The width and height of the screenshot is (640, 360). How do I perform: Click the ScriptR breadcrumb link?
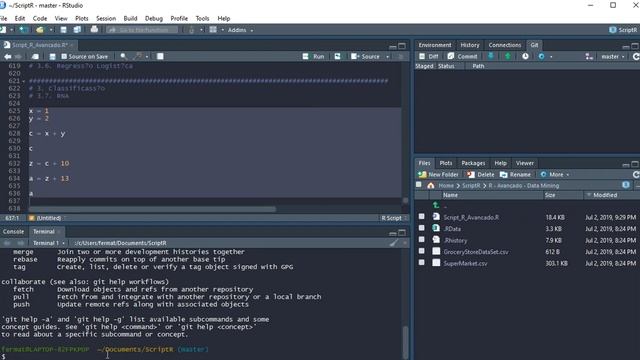[x=471, y=185]
